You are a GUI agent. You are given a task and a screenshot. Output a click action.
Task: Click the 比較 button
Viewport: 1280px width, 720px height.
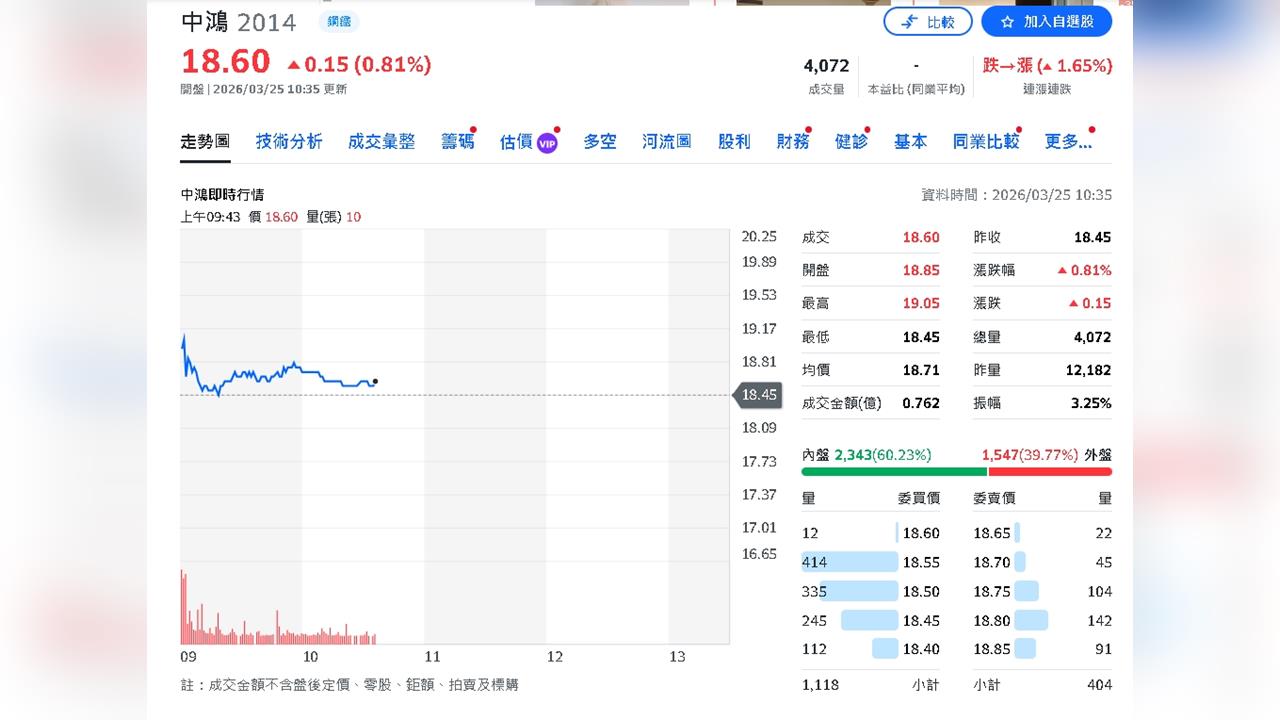(928, 21)
